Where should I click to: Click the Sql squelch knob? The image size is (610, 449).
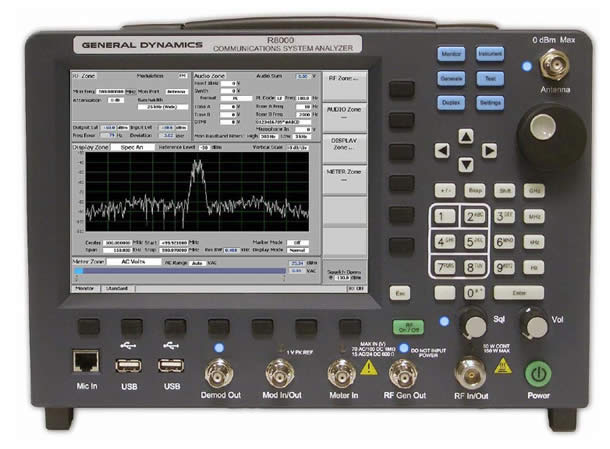[474, 324]
